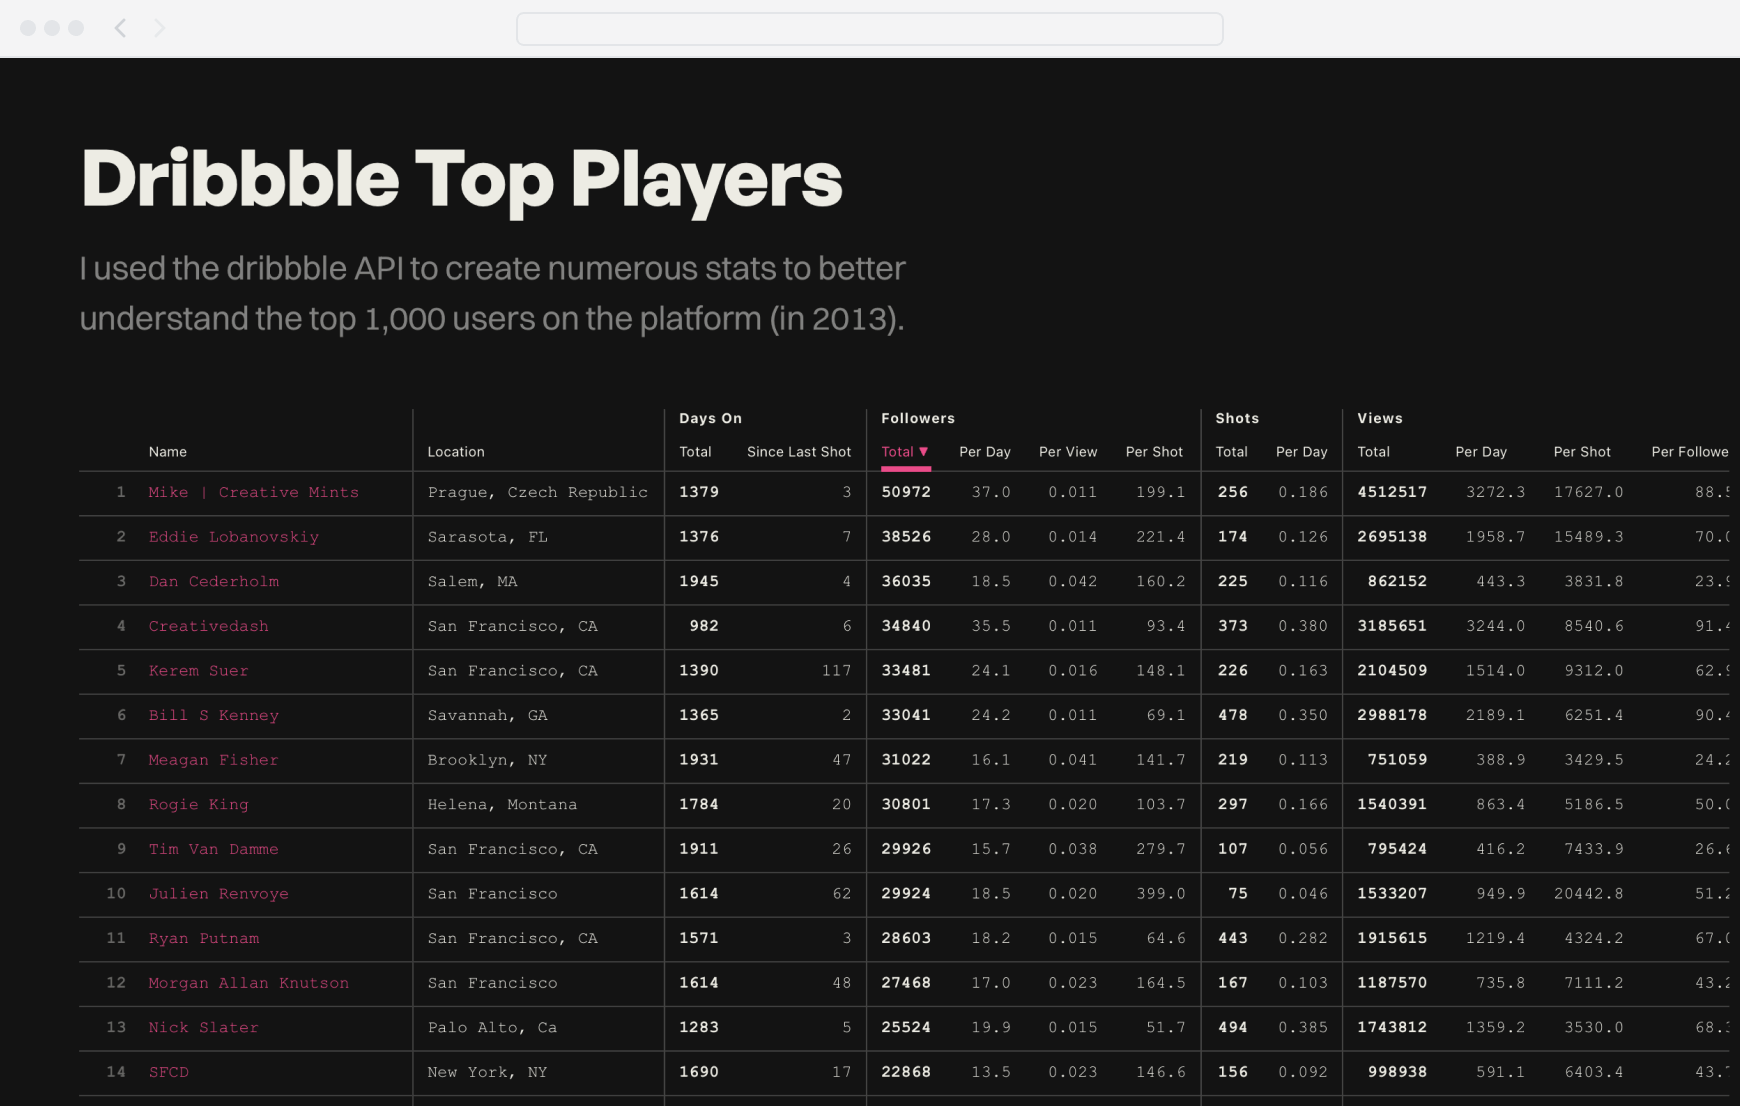The width and height of the screenshot is (1740, 1106).
Task: Open Julien Renvoye profile link
Action: (x=218, y=894)
